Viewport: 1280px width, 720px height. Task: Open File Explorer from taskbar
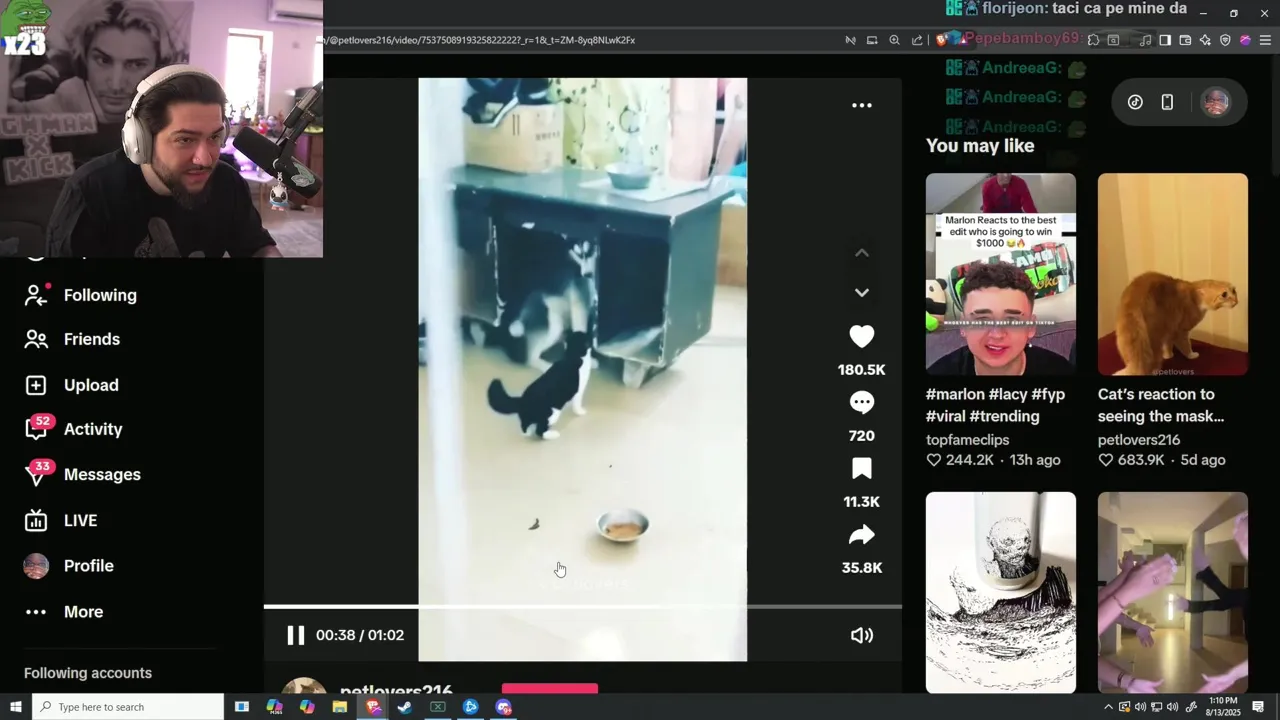tap(340, 707)
